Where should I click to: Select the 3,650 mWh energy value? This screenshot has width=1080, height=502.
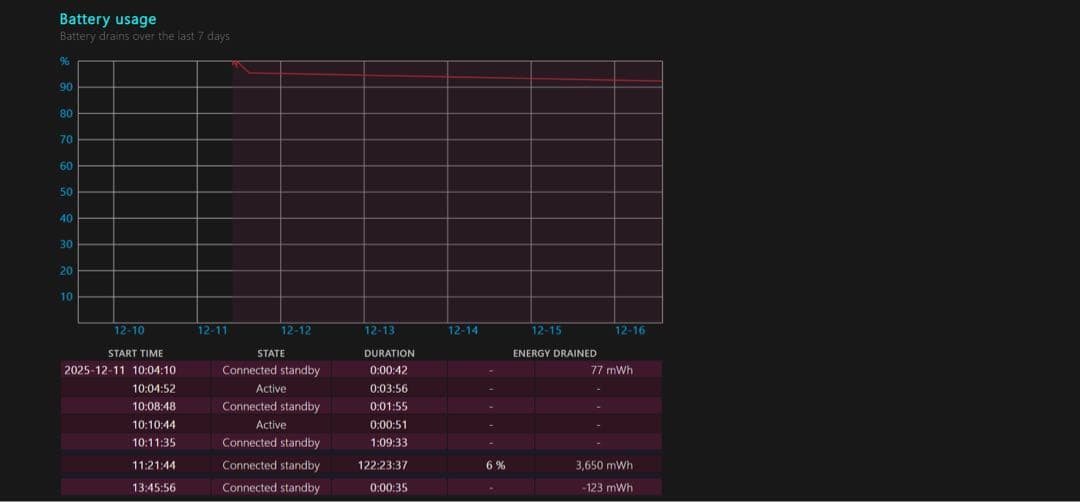(x=604, y=465)
